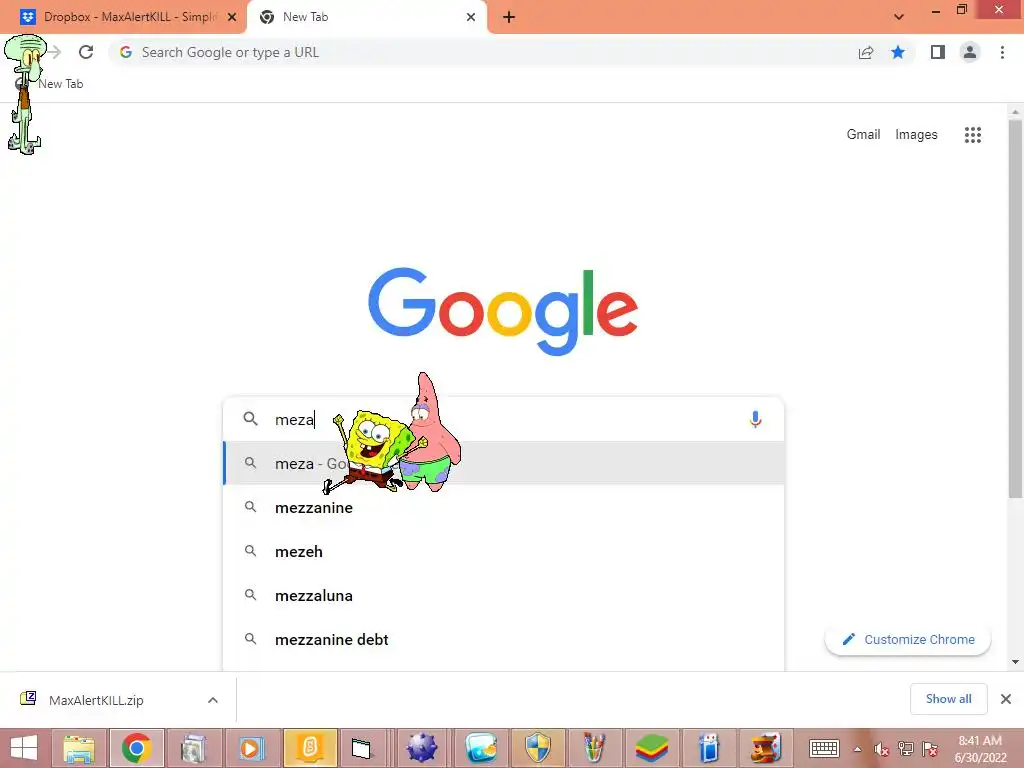Open Chrome's three-dot menu
The height and width of the screenshot is (768, 1024).
click(x=1002, y=52)
